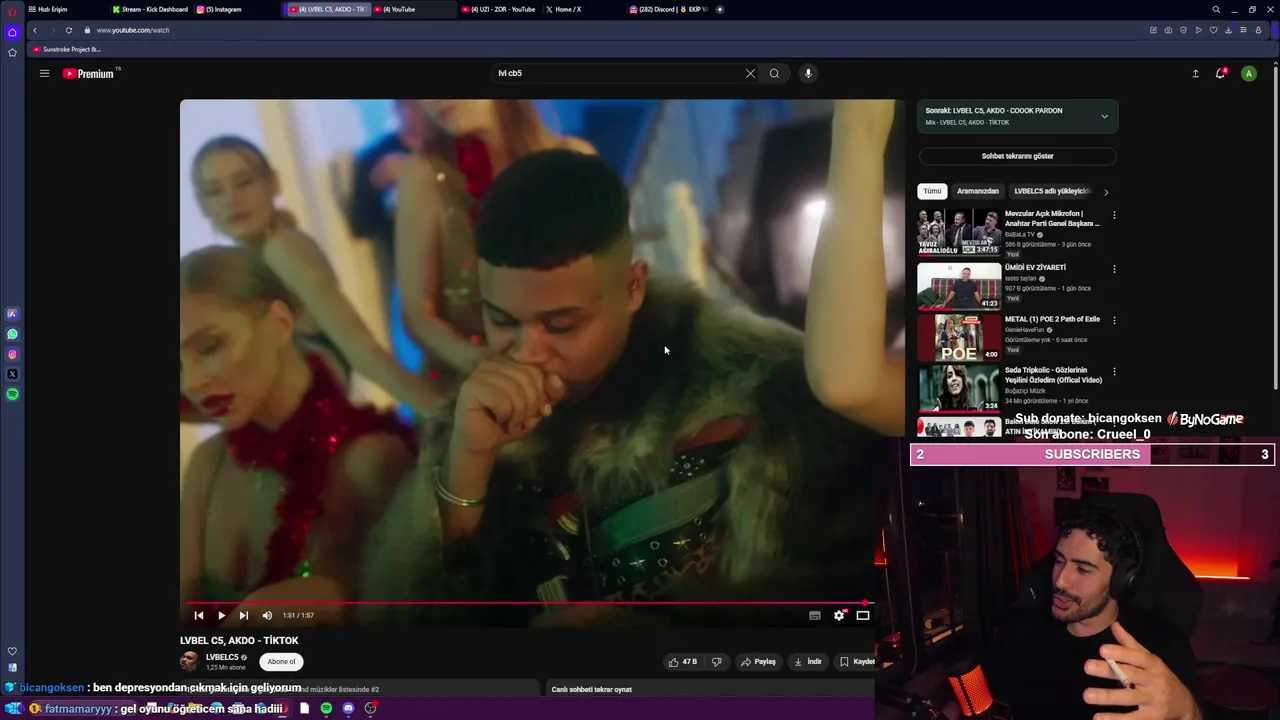This screenshot has height=720, width=1280.
Task: Open the LVBELC5 channel avatar
Action: coord(189,661)
